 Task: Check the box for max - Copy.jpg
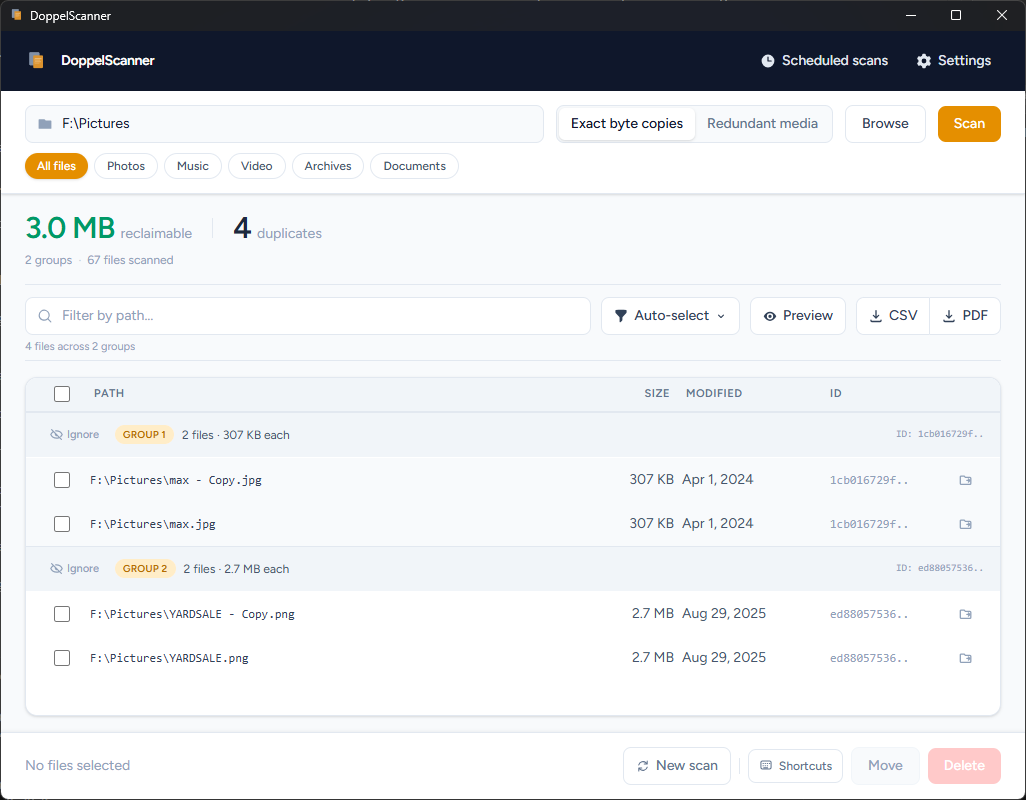click(62, 480)
